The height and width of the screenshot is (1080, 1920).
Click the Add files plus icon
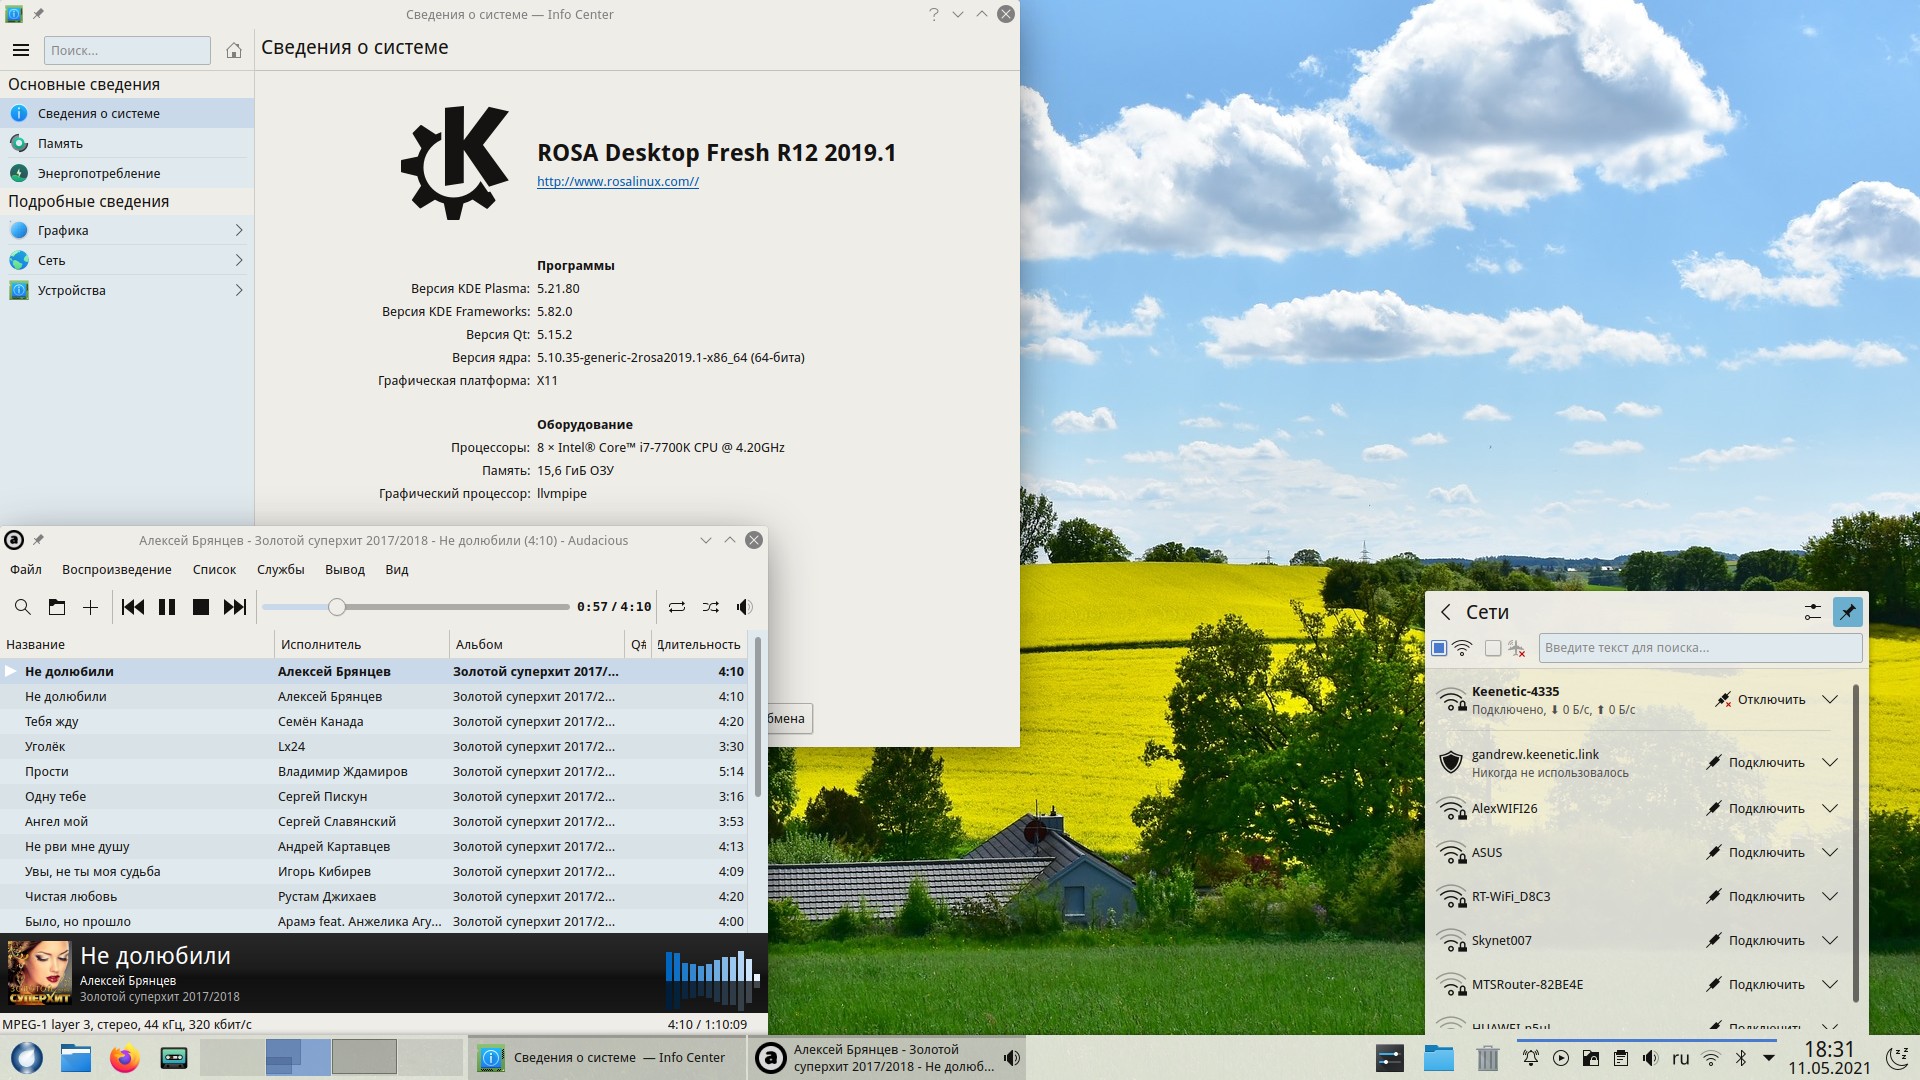[x=90, y=607]
